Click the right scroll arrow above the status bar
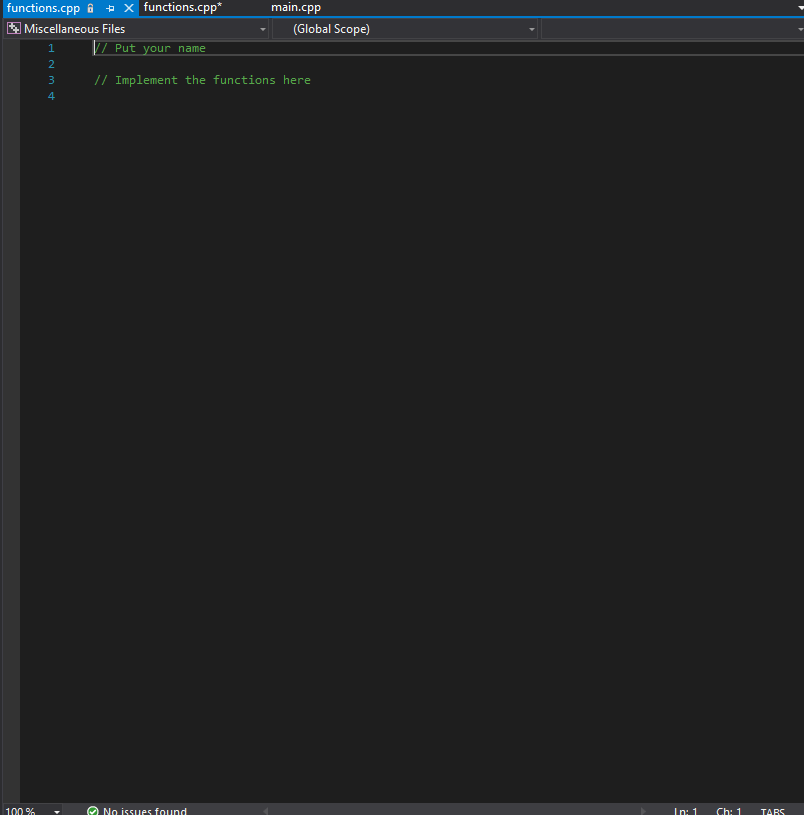 pos(643,810)
